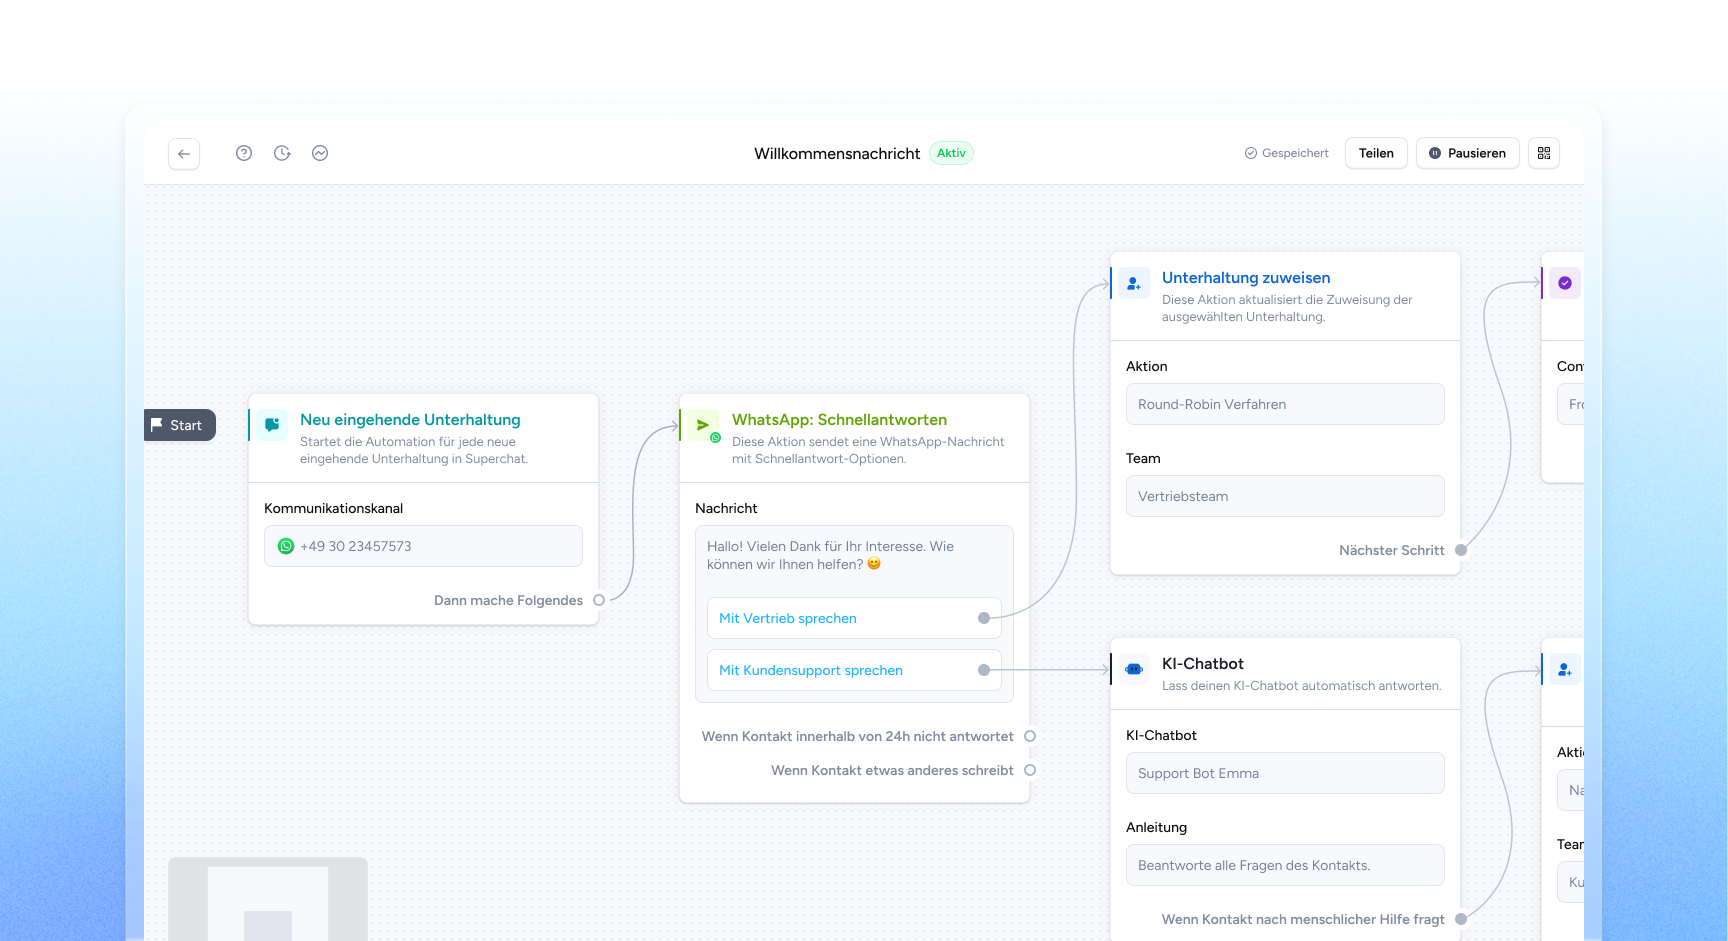Open the Round-Robin Verfahren action dropdown
The image size is (1728, 941).
(x=1285, y=404)
